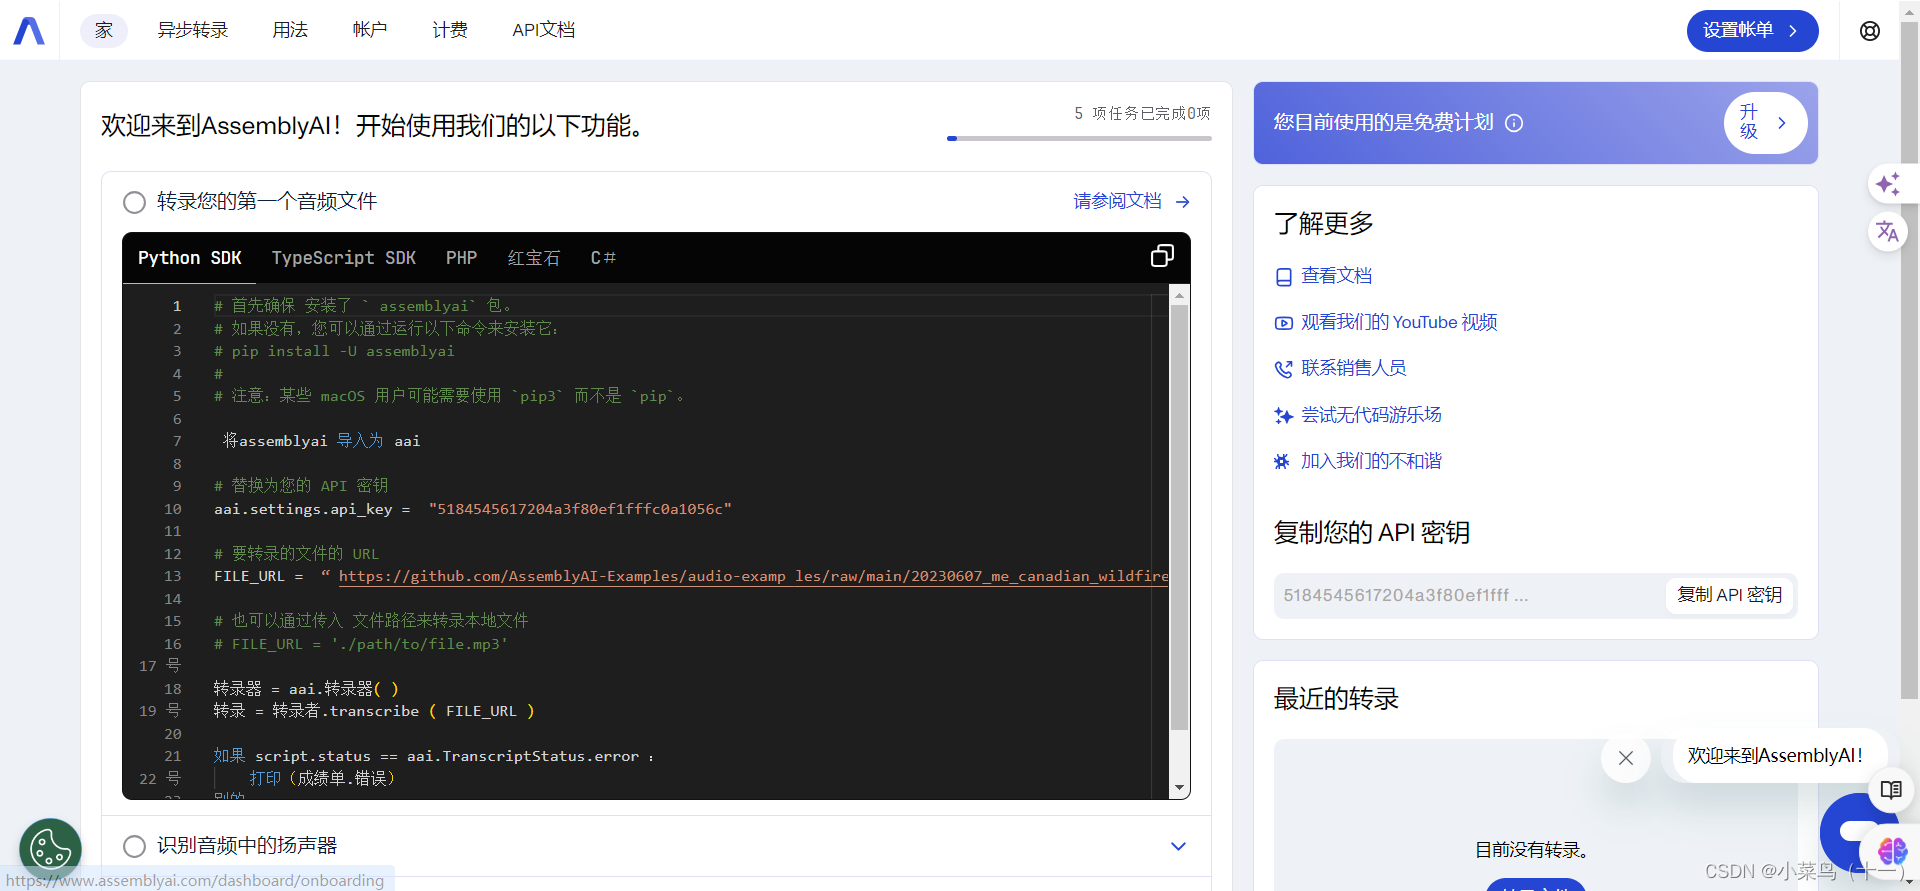Click the document icon next to 查看文档
This screenshot has height=891, width=1920.
[1284, 277]
